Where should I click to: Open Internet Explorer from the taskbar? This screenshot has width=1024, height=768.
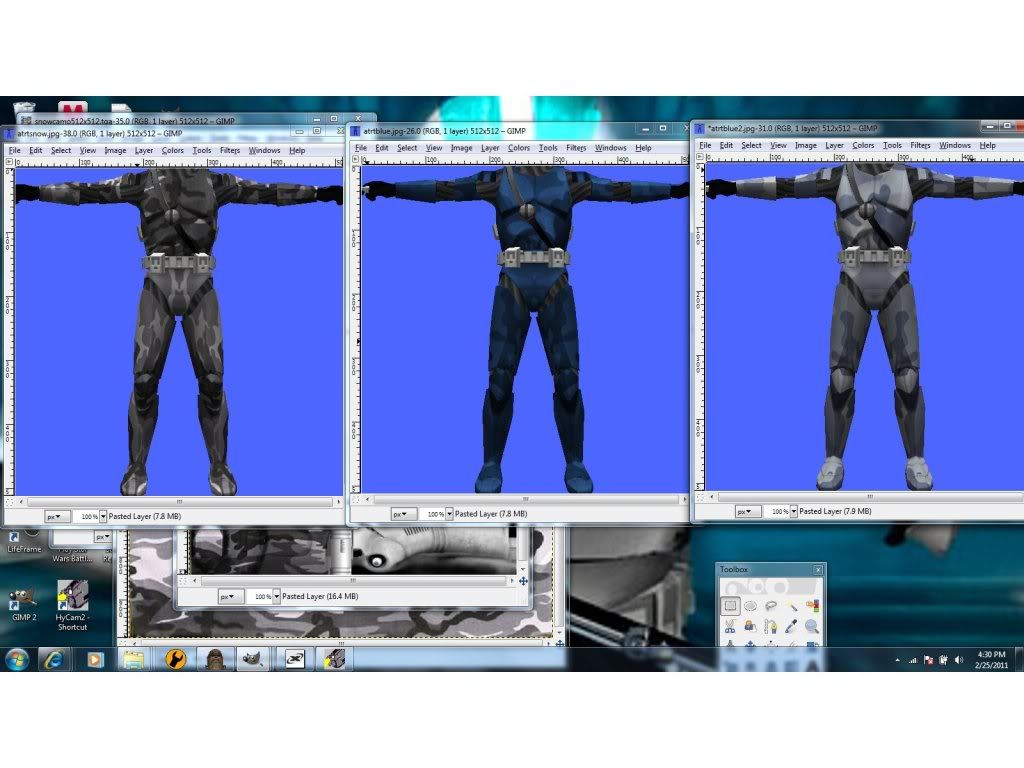[x=54, y=660]
